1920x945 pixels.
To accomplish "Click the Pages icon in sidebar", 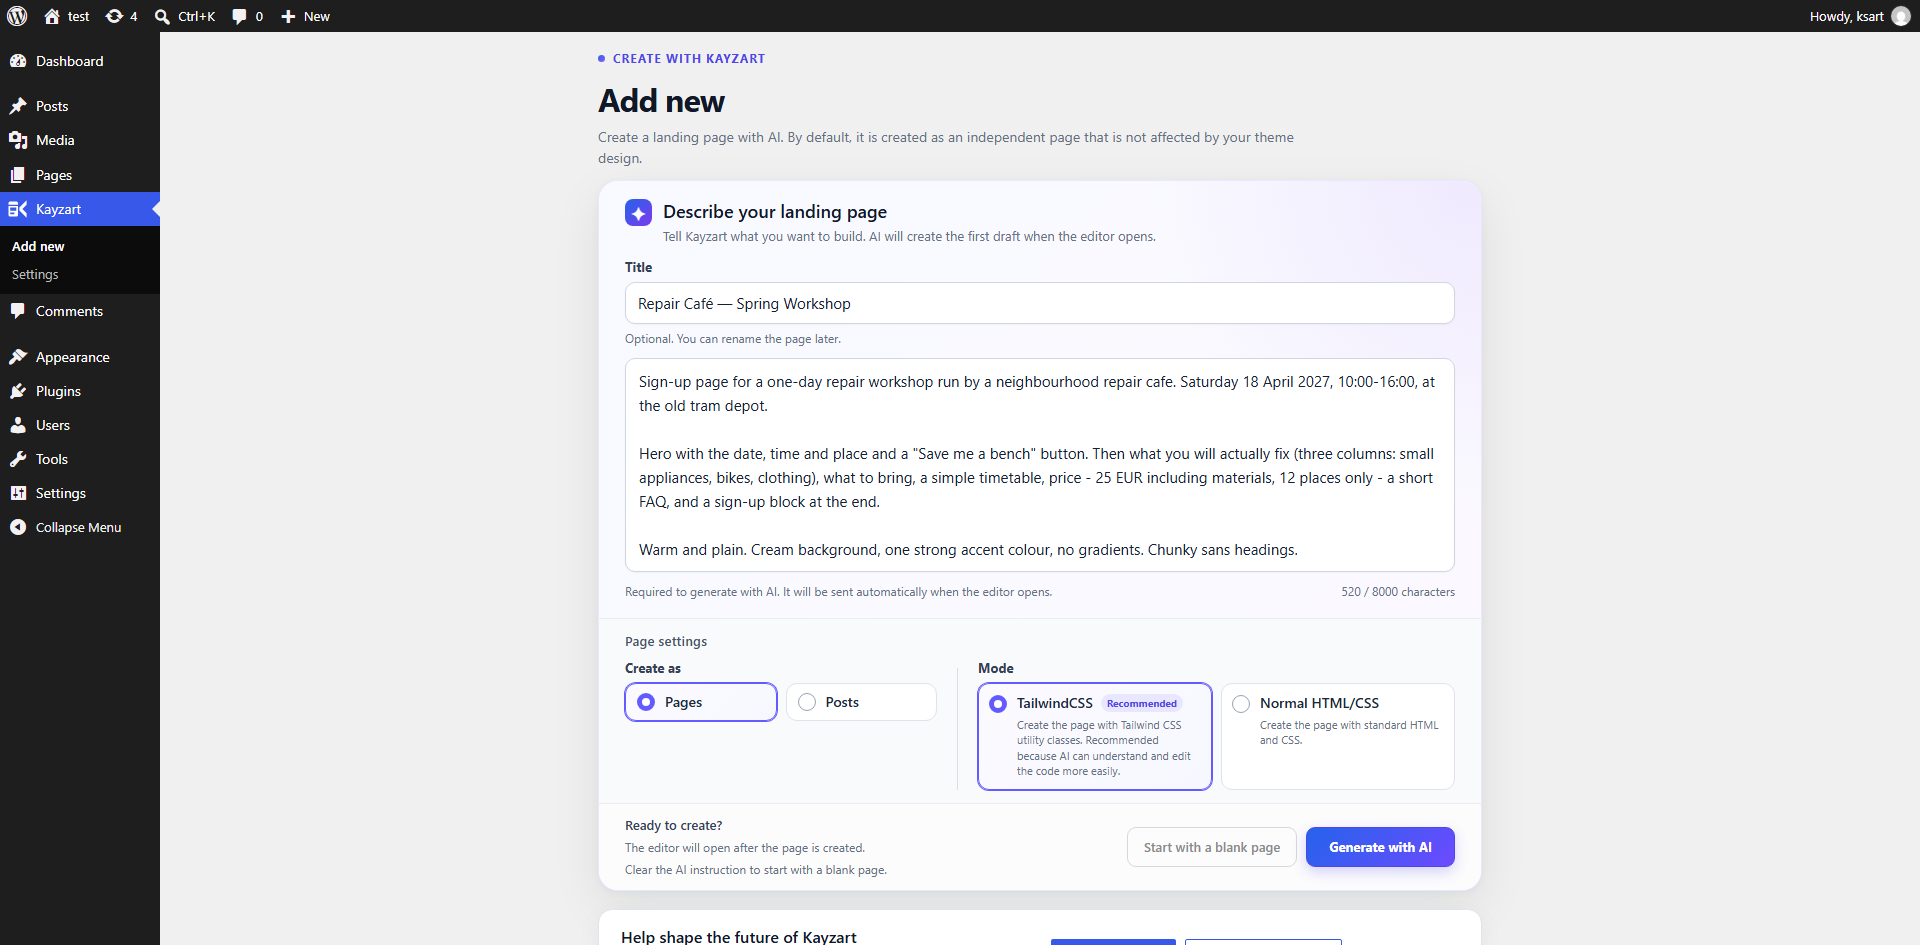I will coord(18,175).
